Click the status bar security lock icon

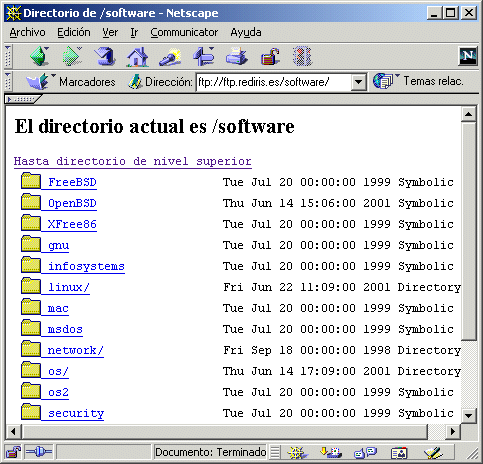(13, 452)
